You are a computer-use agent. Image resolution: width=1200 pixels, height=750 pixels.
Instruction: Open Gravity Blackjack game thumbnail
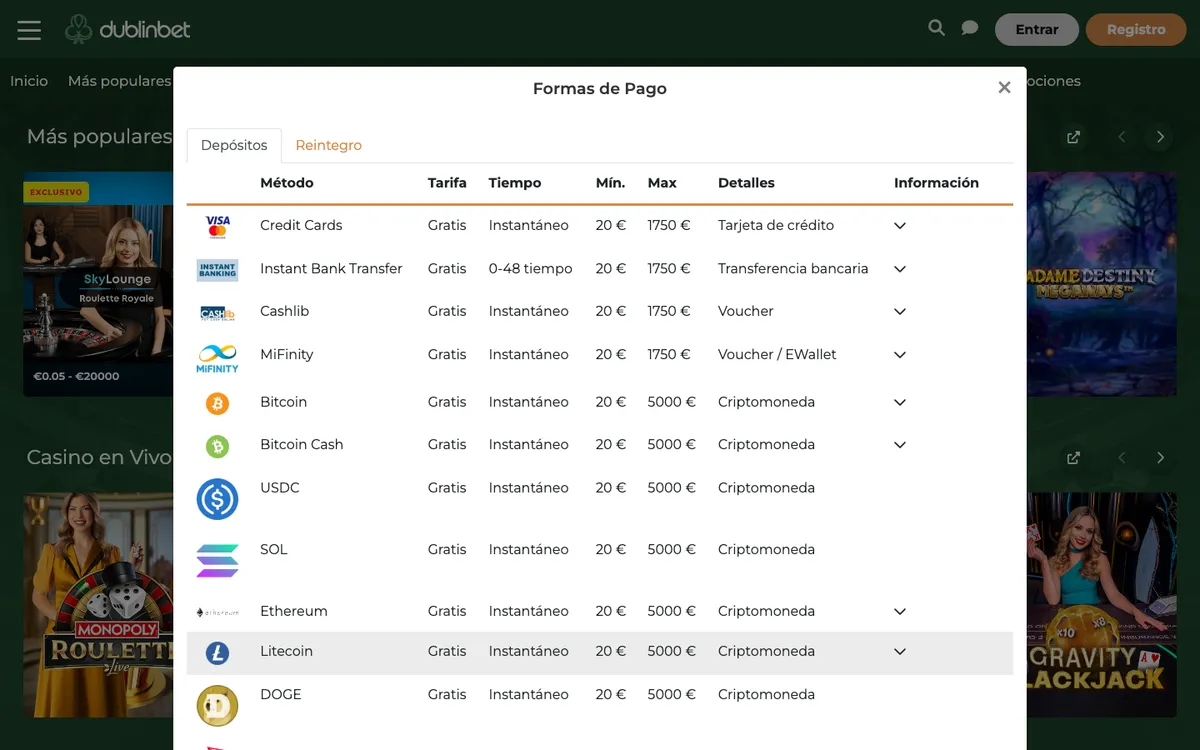pos(1101,605)
